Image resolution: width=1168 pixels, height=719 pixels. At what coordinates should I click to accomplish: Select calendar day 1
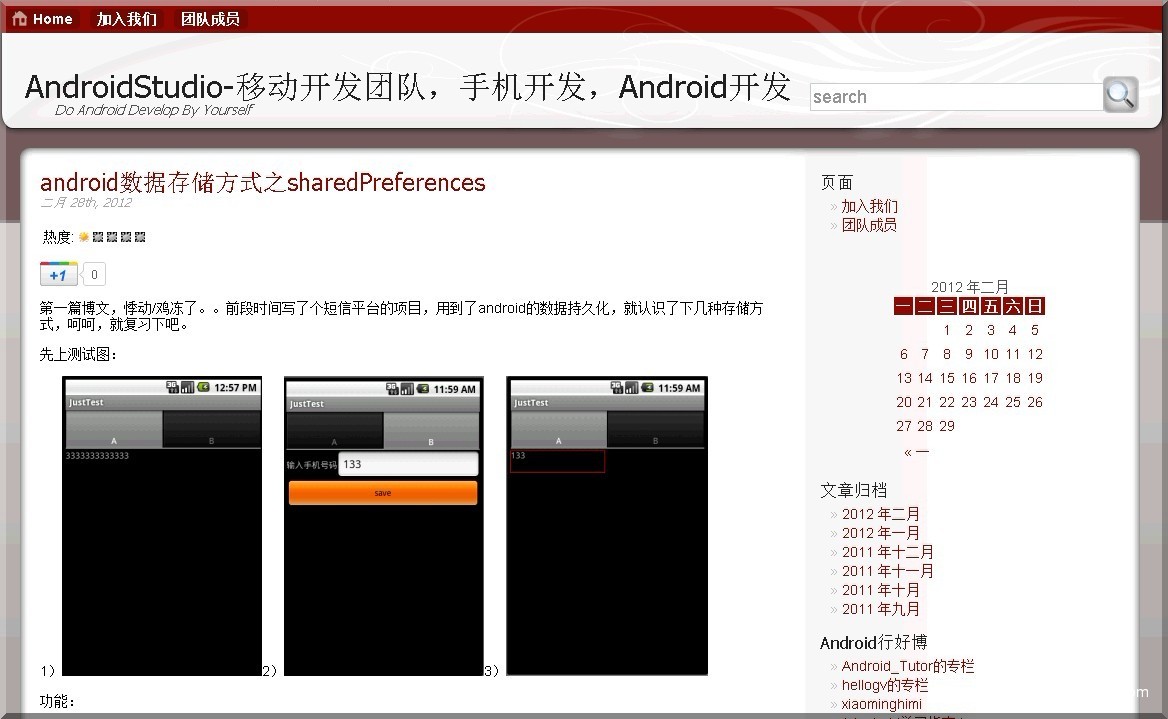[x=947, y=330]
